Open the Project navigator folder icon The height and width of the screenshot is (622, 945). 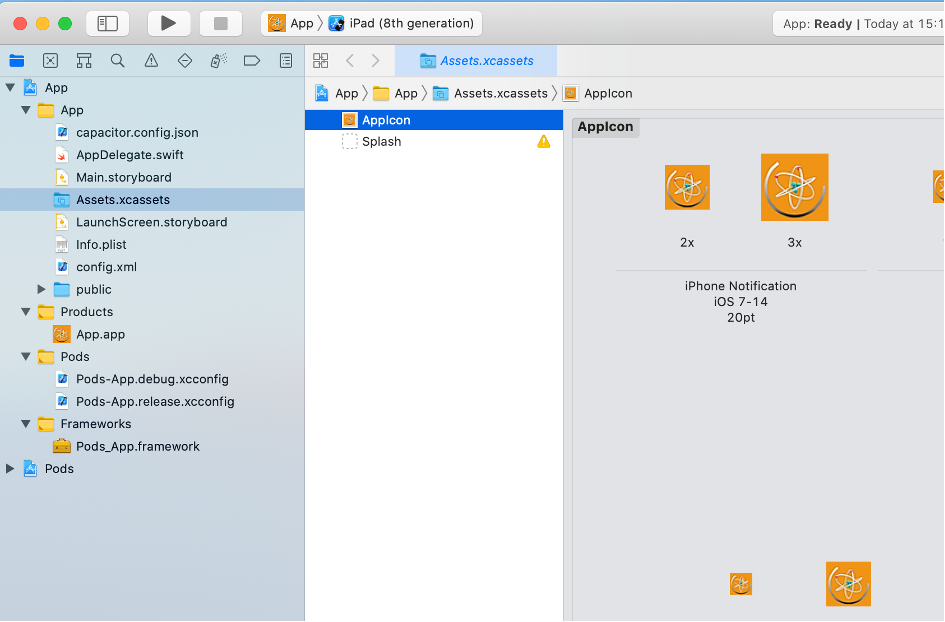(17, 60)
